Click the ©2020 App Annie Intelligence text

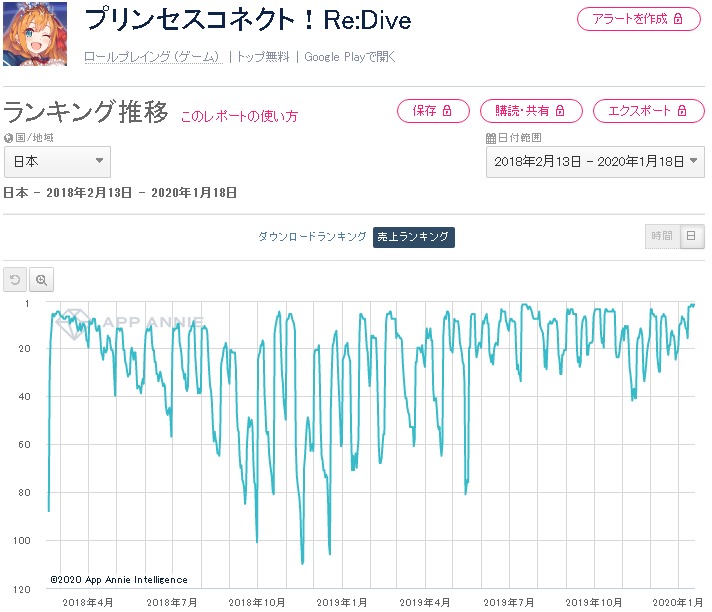(x=119, y=580)
